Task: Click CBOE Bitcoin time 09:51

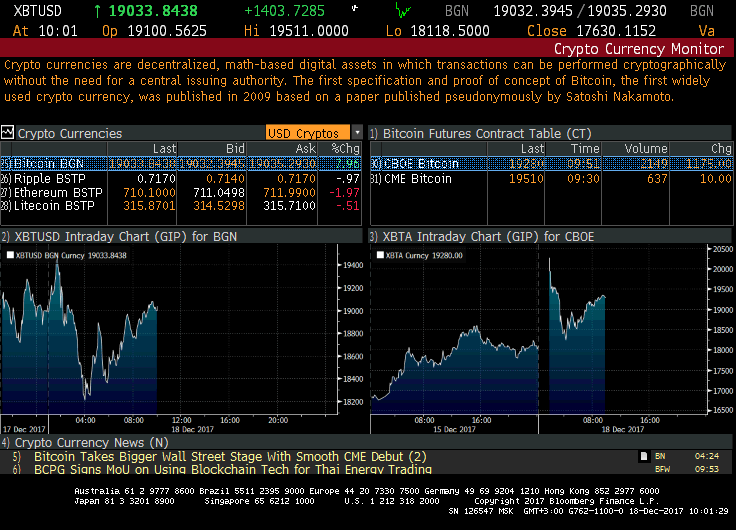Action: (583, 163)
